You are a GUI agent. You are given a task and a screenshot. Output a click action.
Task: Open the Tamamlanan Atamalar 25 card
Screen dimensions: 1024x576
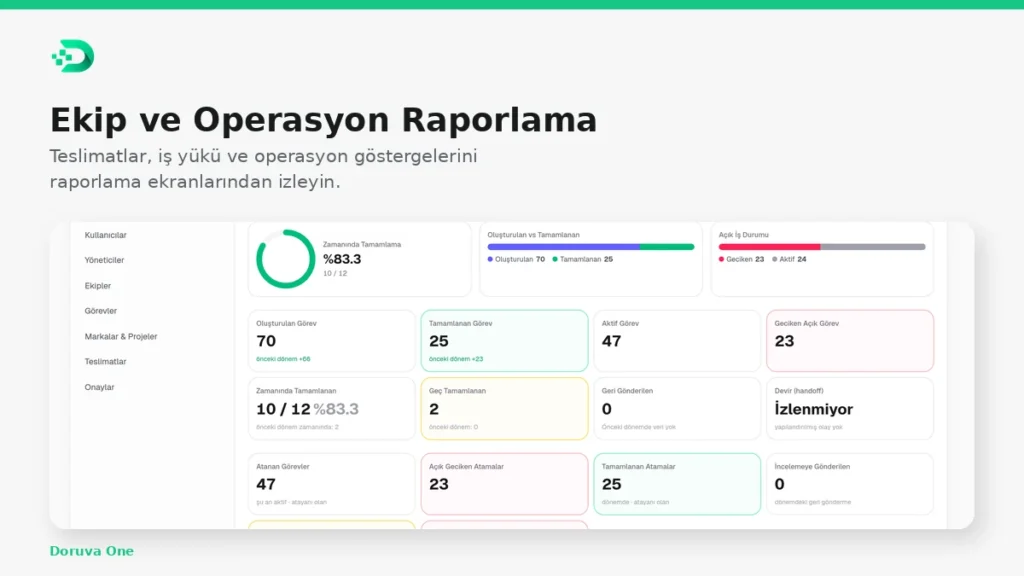677,484
